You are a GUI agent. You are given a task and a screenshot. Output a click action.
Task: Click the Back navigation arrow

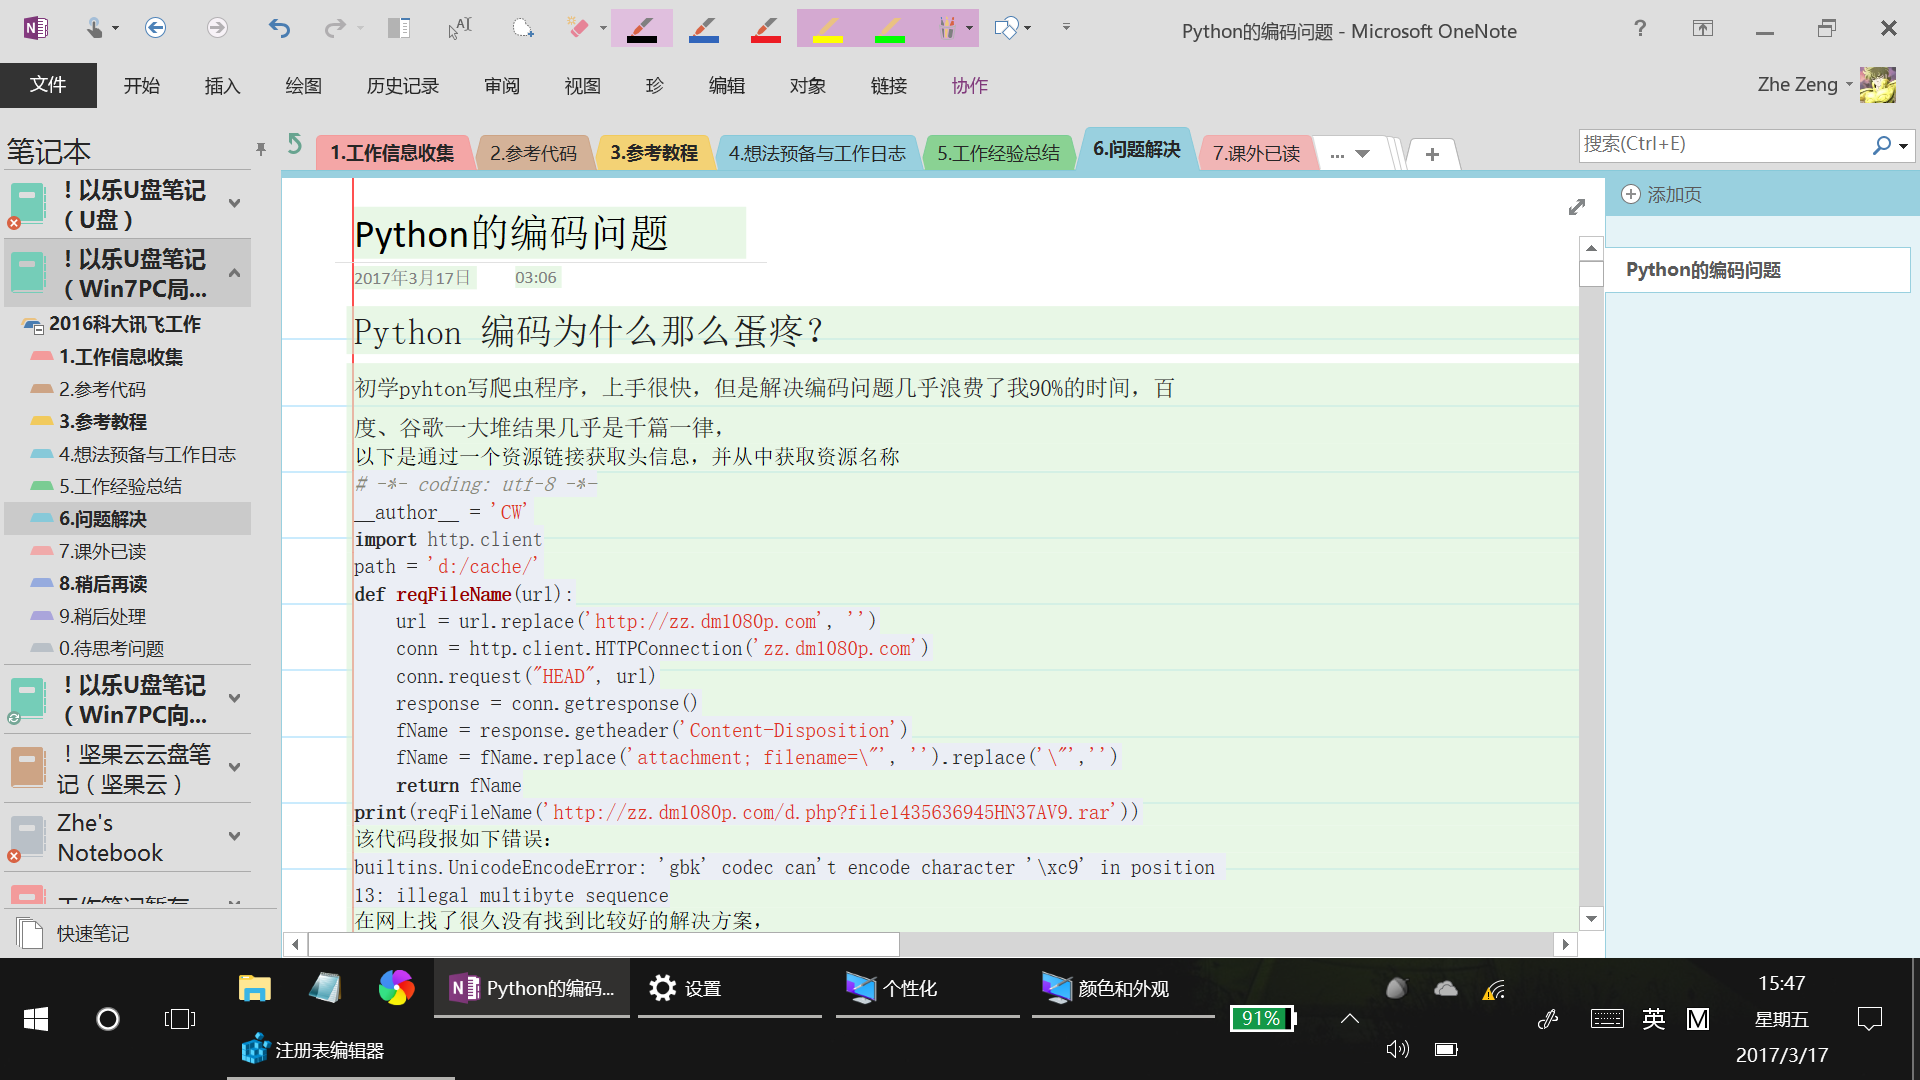(x=155, y=28)
